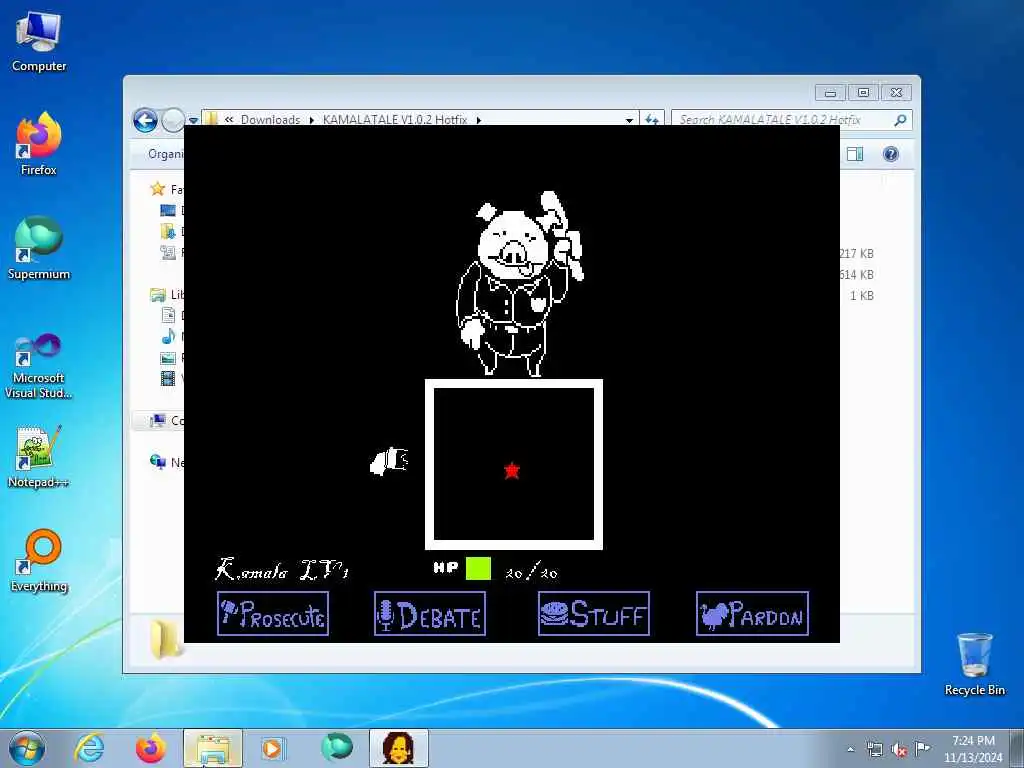
Task: Click the white pointing glove sprite
Action: [x=389, y=461]
